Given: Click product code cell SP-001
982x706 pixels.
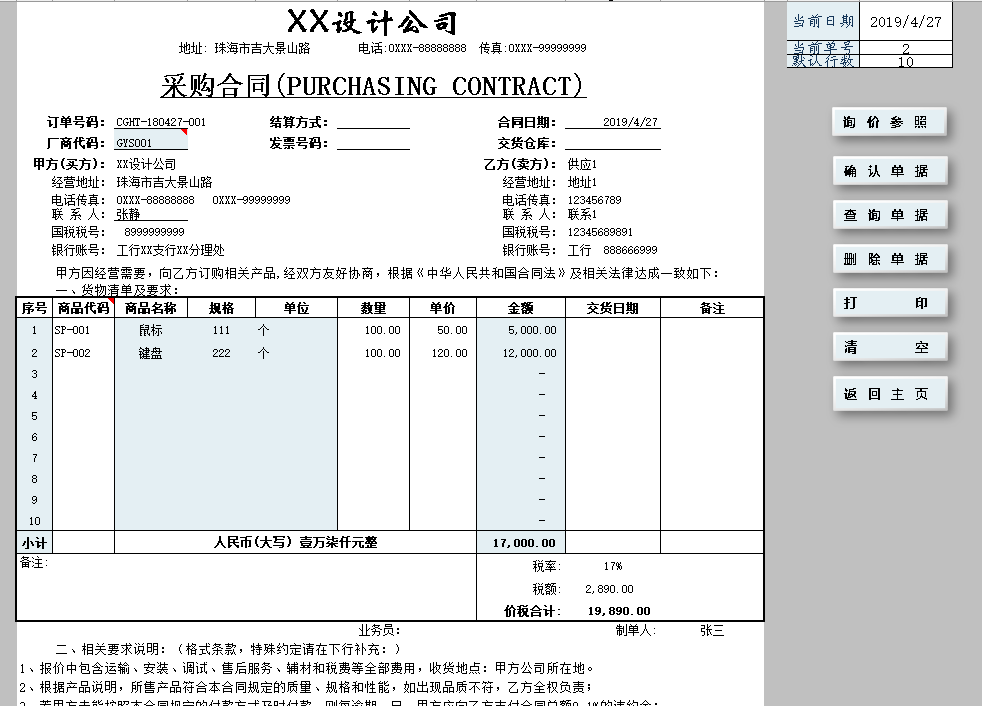Looking at the screenshot, I should click(83, 330).
